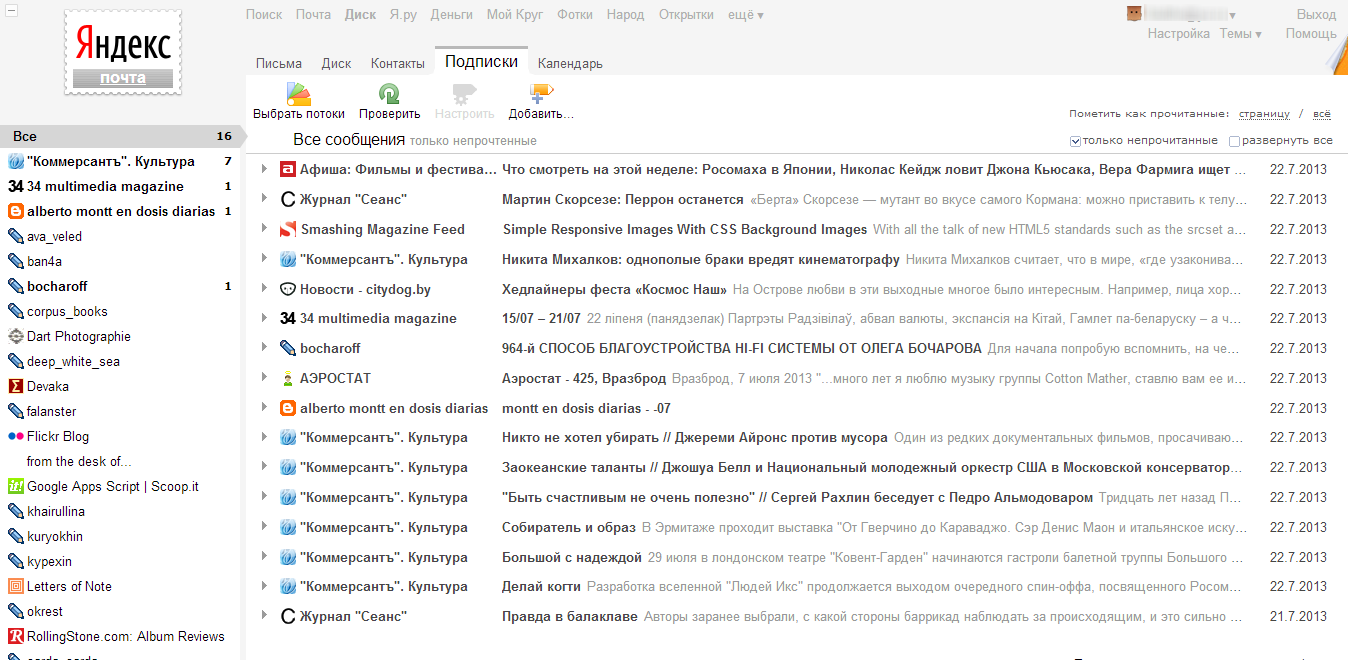Click the Afisha red icon in the message row

coord(288,169)
